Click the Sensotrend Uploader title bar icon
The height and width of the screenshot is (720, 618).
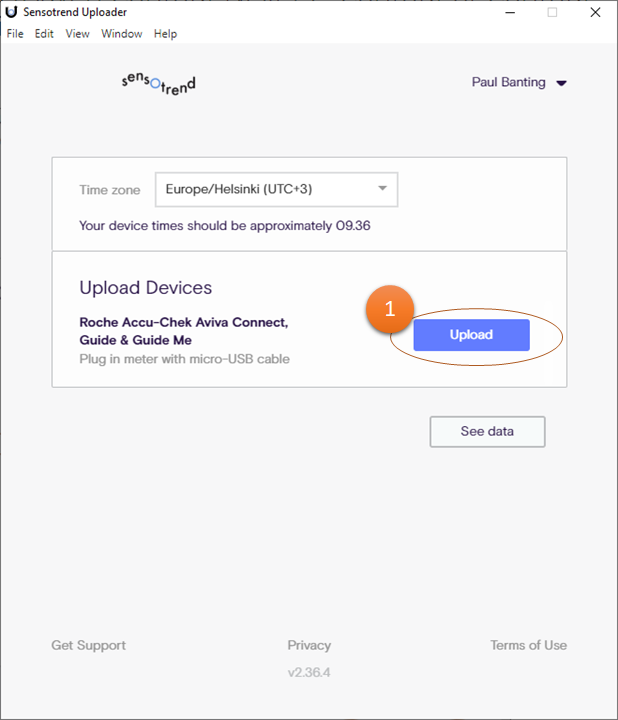pos(11,12)
